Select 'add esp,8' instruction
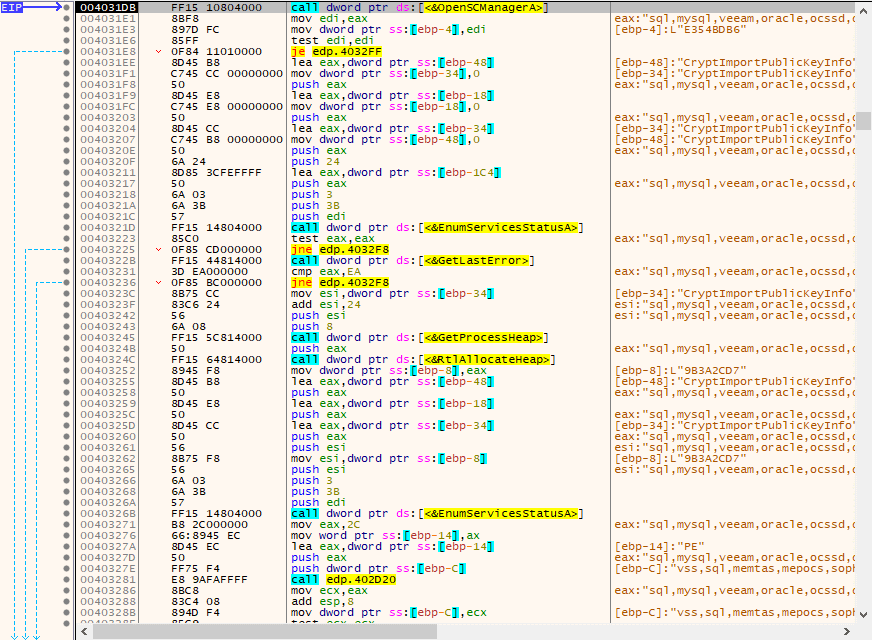This screenshot has width=872, height=640. (322, 602)
